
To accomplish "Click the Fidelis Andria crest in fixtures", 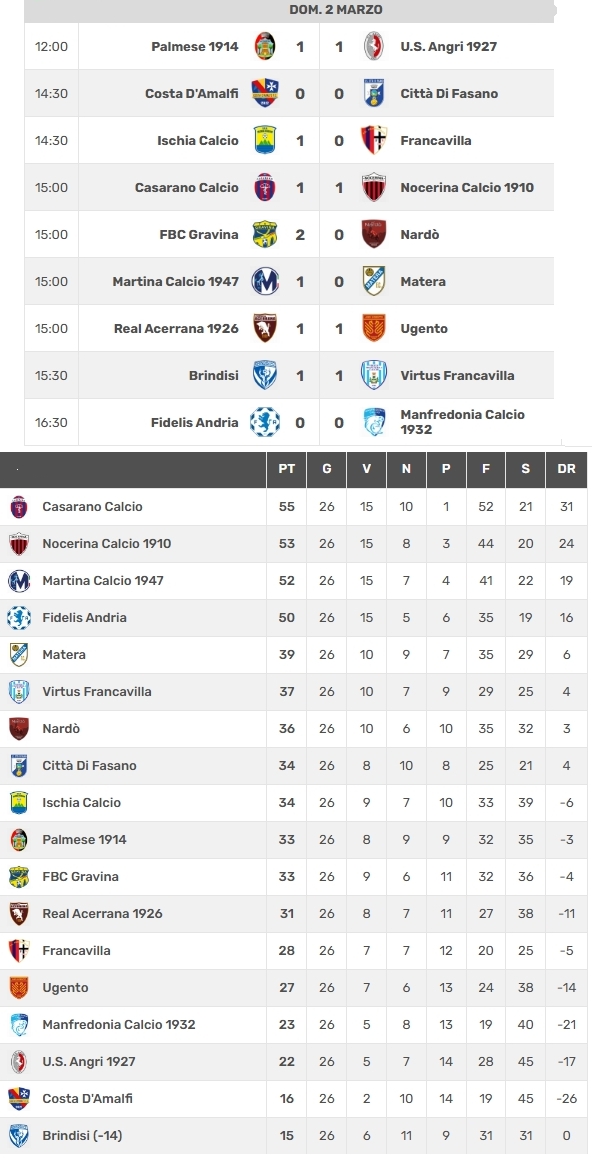I will point(265,422).
